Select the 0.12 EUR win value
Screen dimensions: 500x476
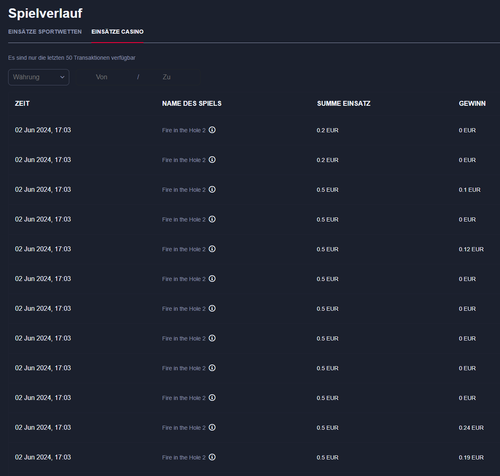[x=471, y=250]
